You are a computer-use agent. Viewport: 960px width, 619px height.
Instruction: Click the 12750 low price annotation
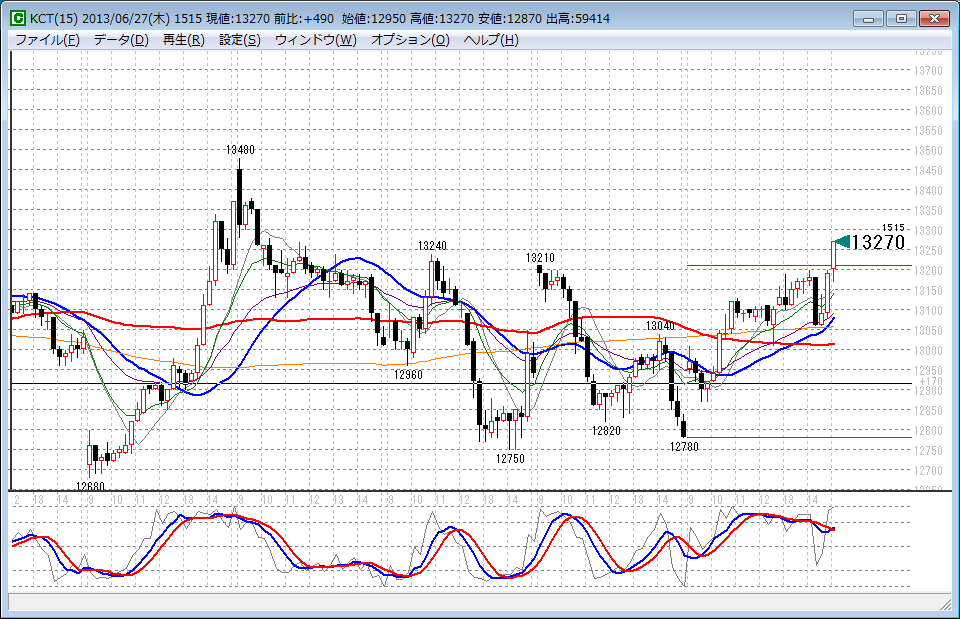pyautogui.click(x=510, y=459)
